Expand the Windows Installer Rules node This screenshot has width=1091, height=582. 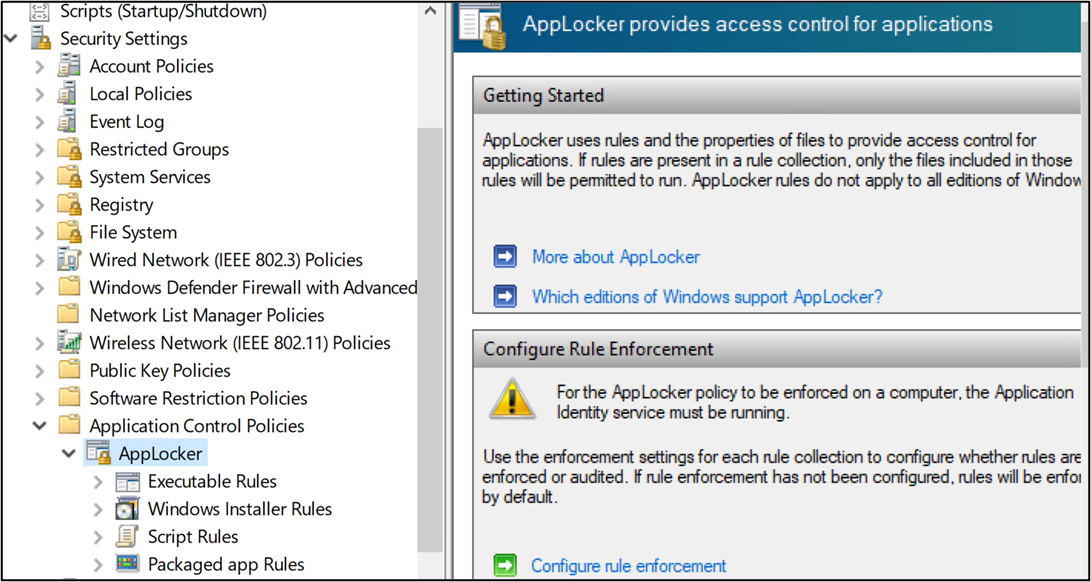(x=97, y=509)
